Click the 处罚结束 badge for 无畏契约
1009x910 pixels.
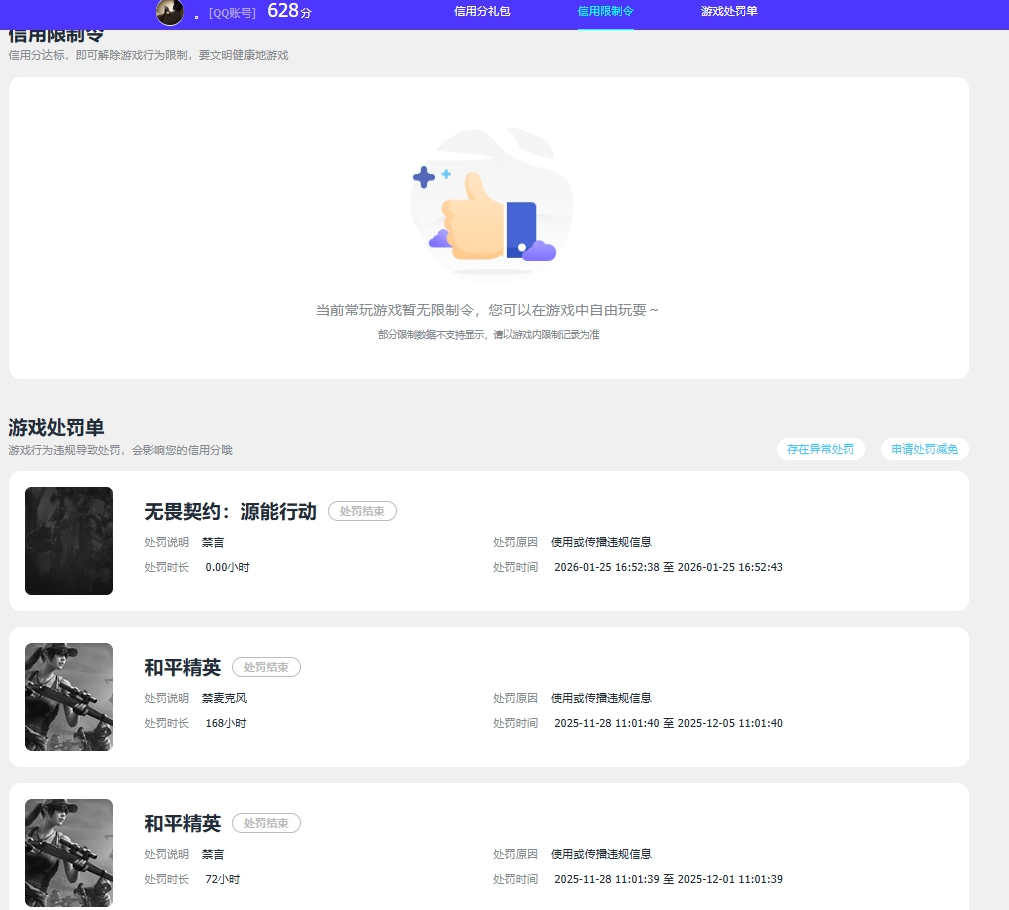point(362,511)
